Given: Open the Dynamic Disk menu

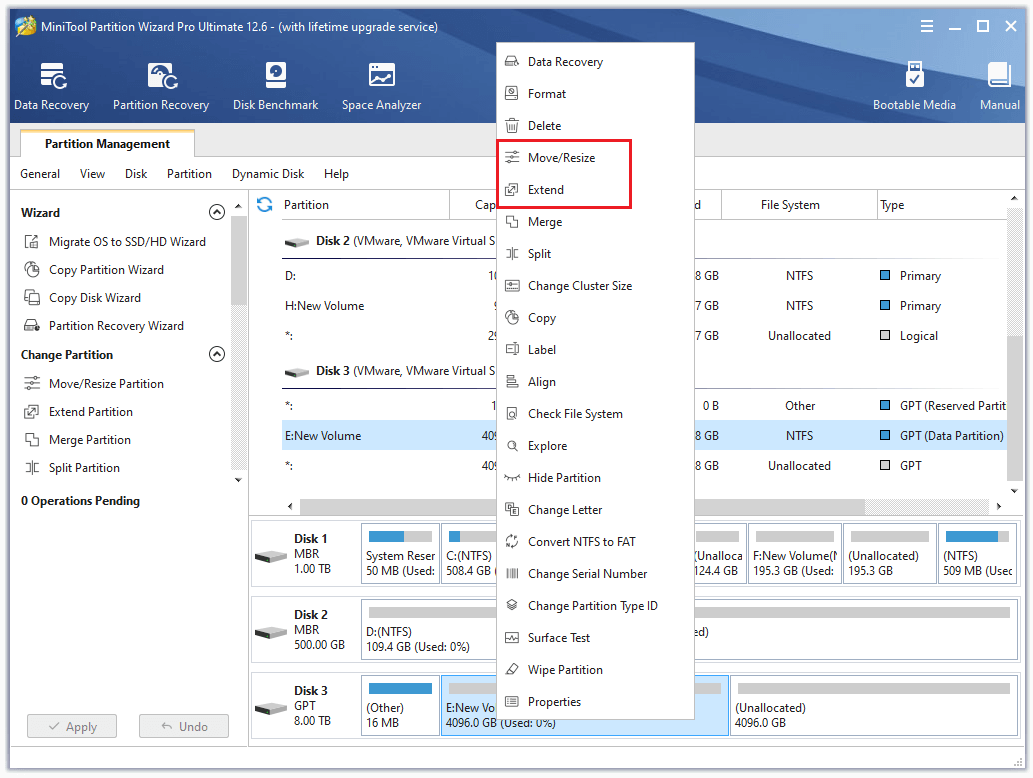Looking at the screenshot, I should click(x=268, y=174).
